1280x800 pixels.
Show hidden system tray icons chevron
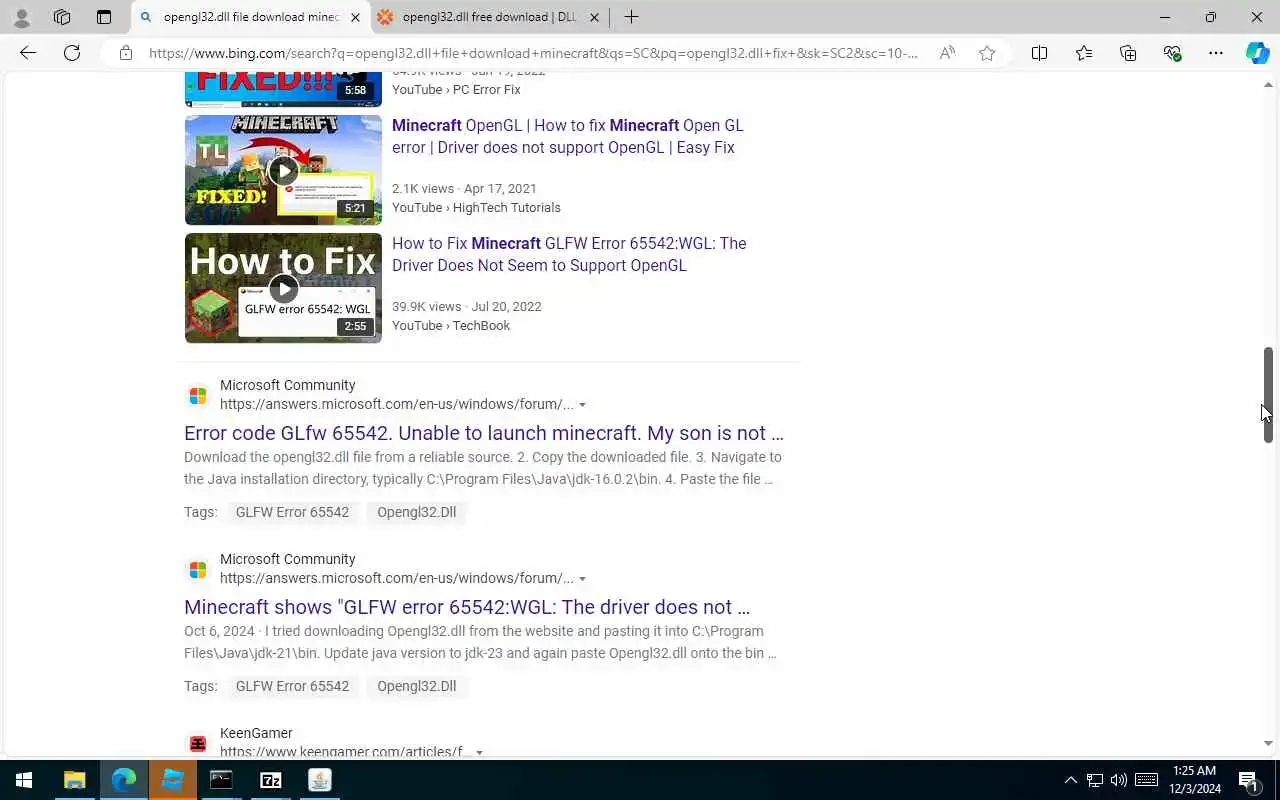pos(1070,780)
